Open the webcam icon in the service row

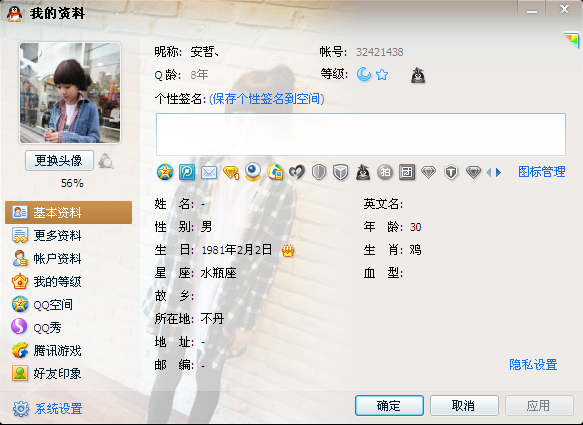click(253, 172)
